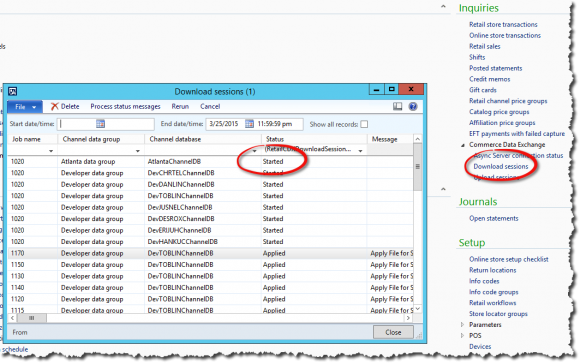Screen dimensions: 580x363
Task: Open Catalog price groups link
Action: click(x=499, y=112)
